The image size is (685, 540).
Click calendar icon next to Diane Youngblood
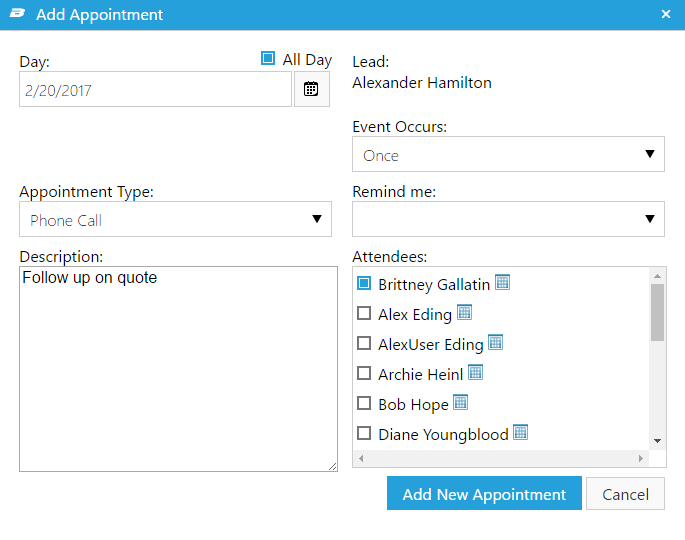[520, 433]
